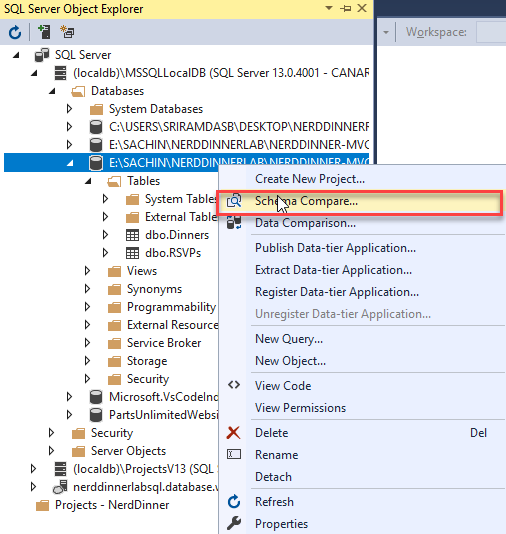Click the Microsoft.VsCodeInd database icon

coord(96,397)
